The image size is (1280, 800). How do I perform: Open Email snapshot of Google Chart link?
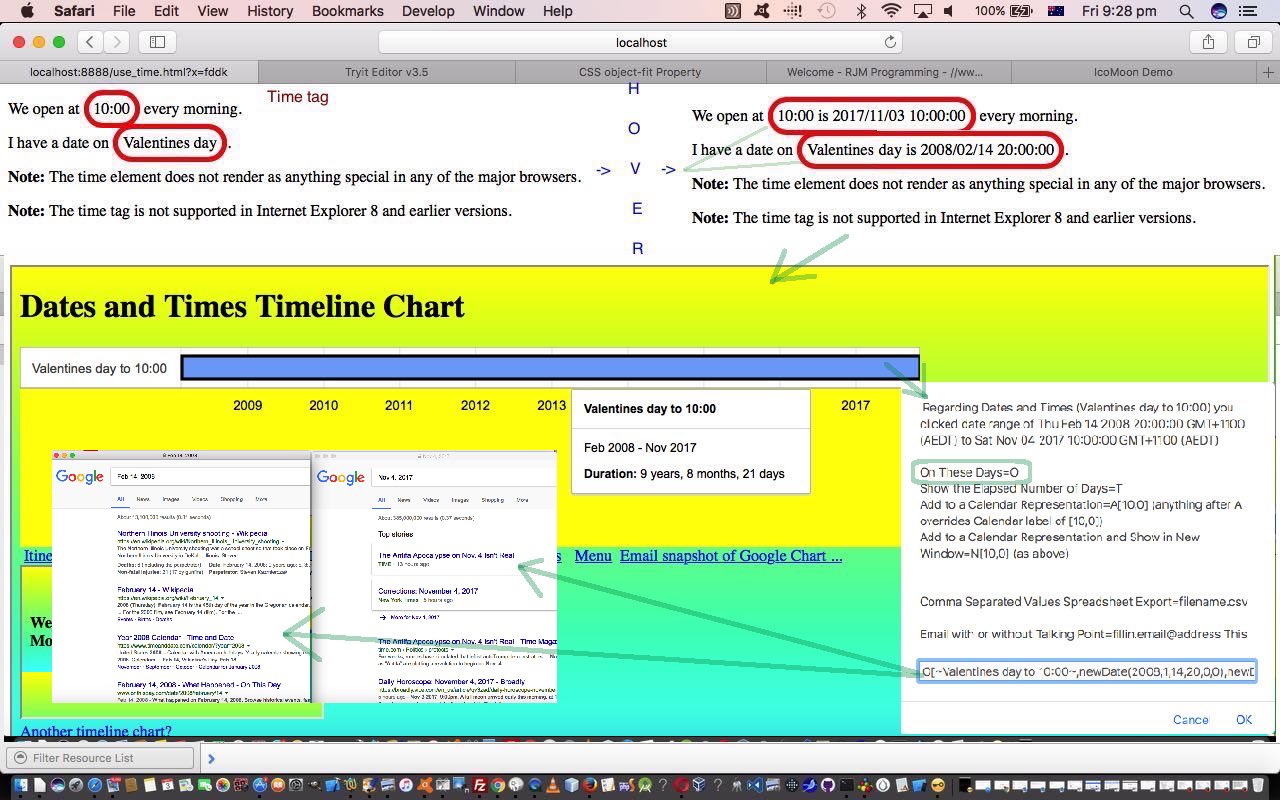pos(731,555)
